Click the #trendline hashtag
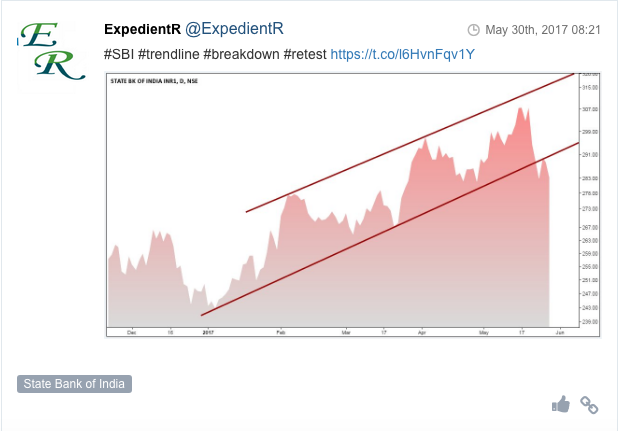 (169, 54)
